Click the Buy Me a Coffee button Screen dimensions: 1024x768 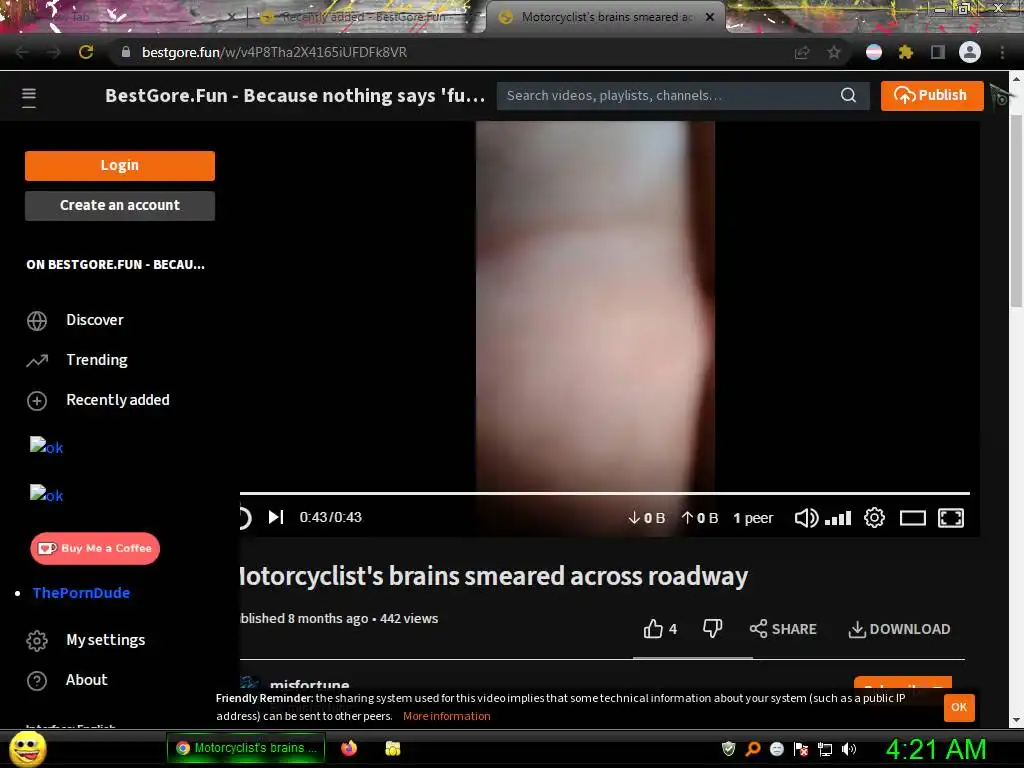click(x=95, y=549)
